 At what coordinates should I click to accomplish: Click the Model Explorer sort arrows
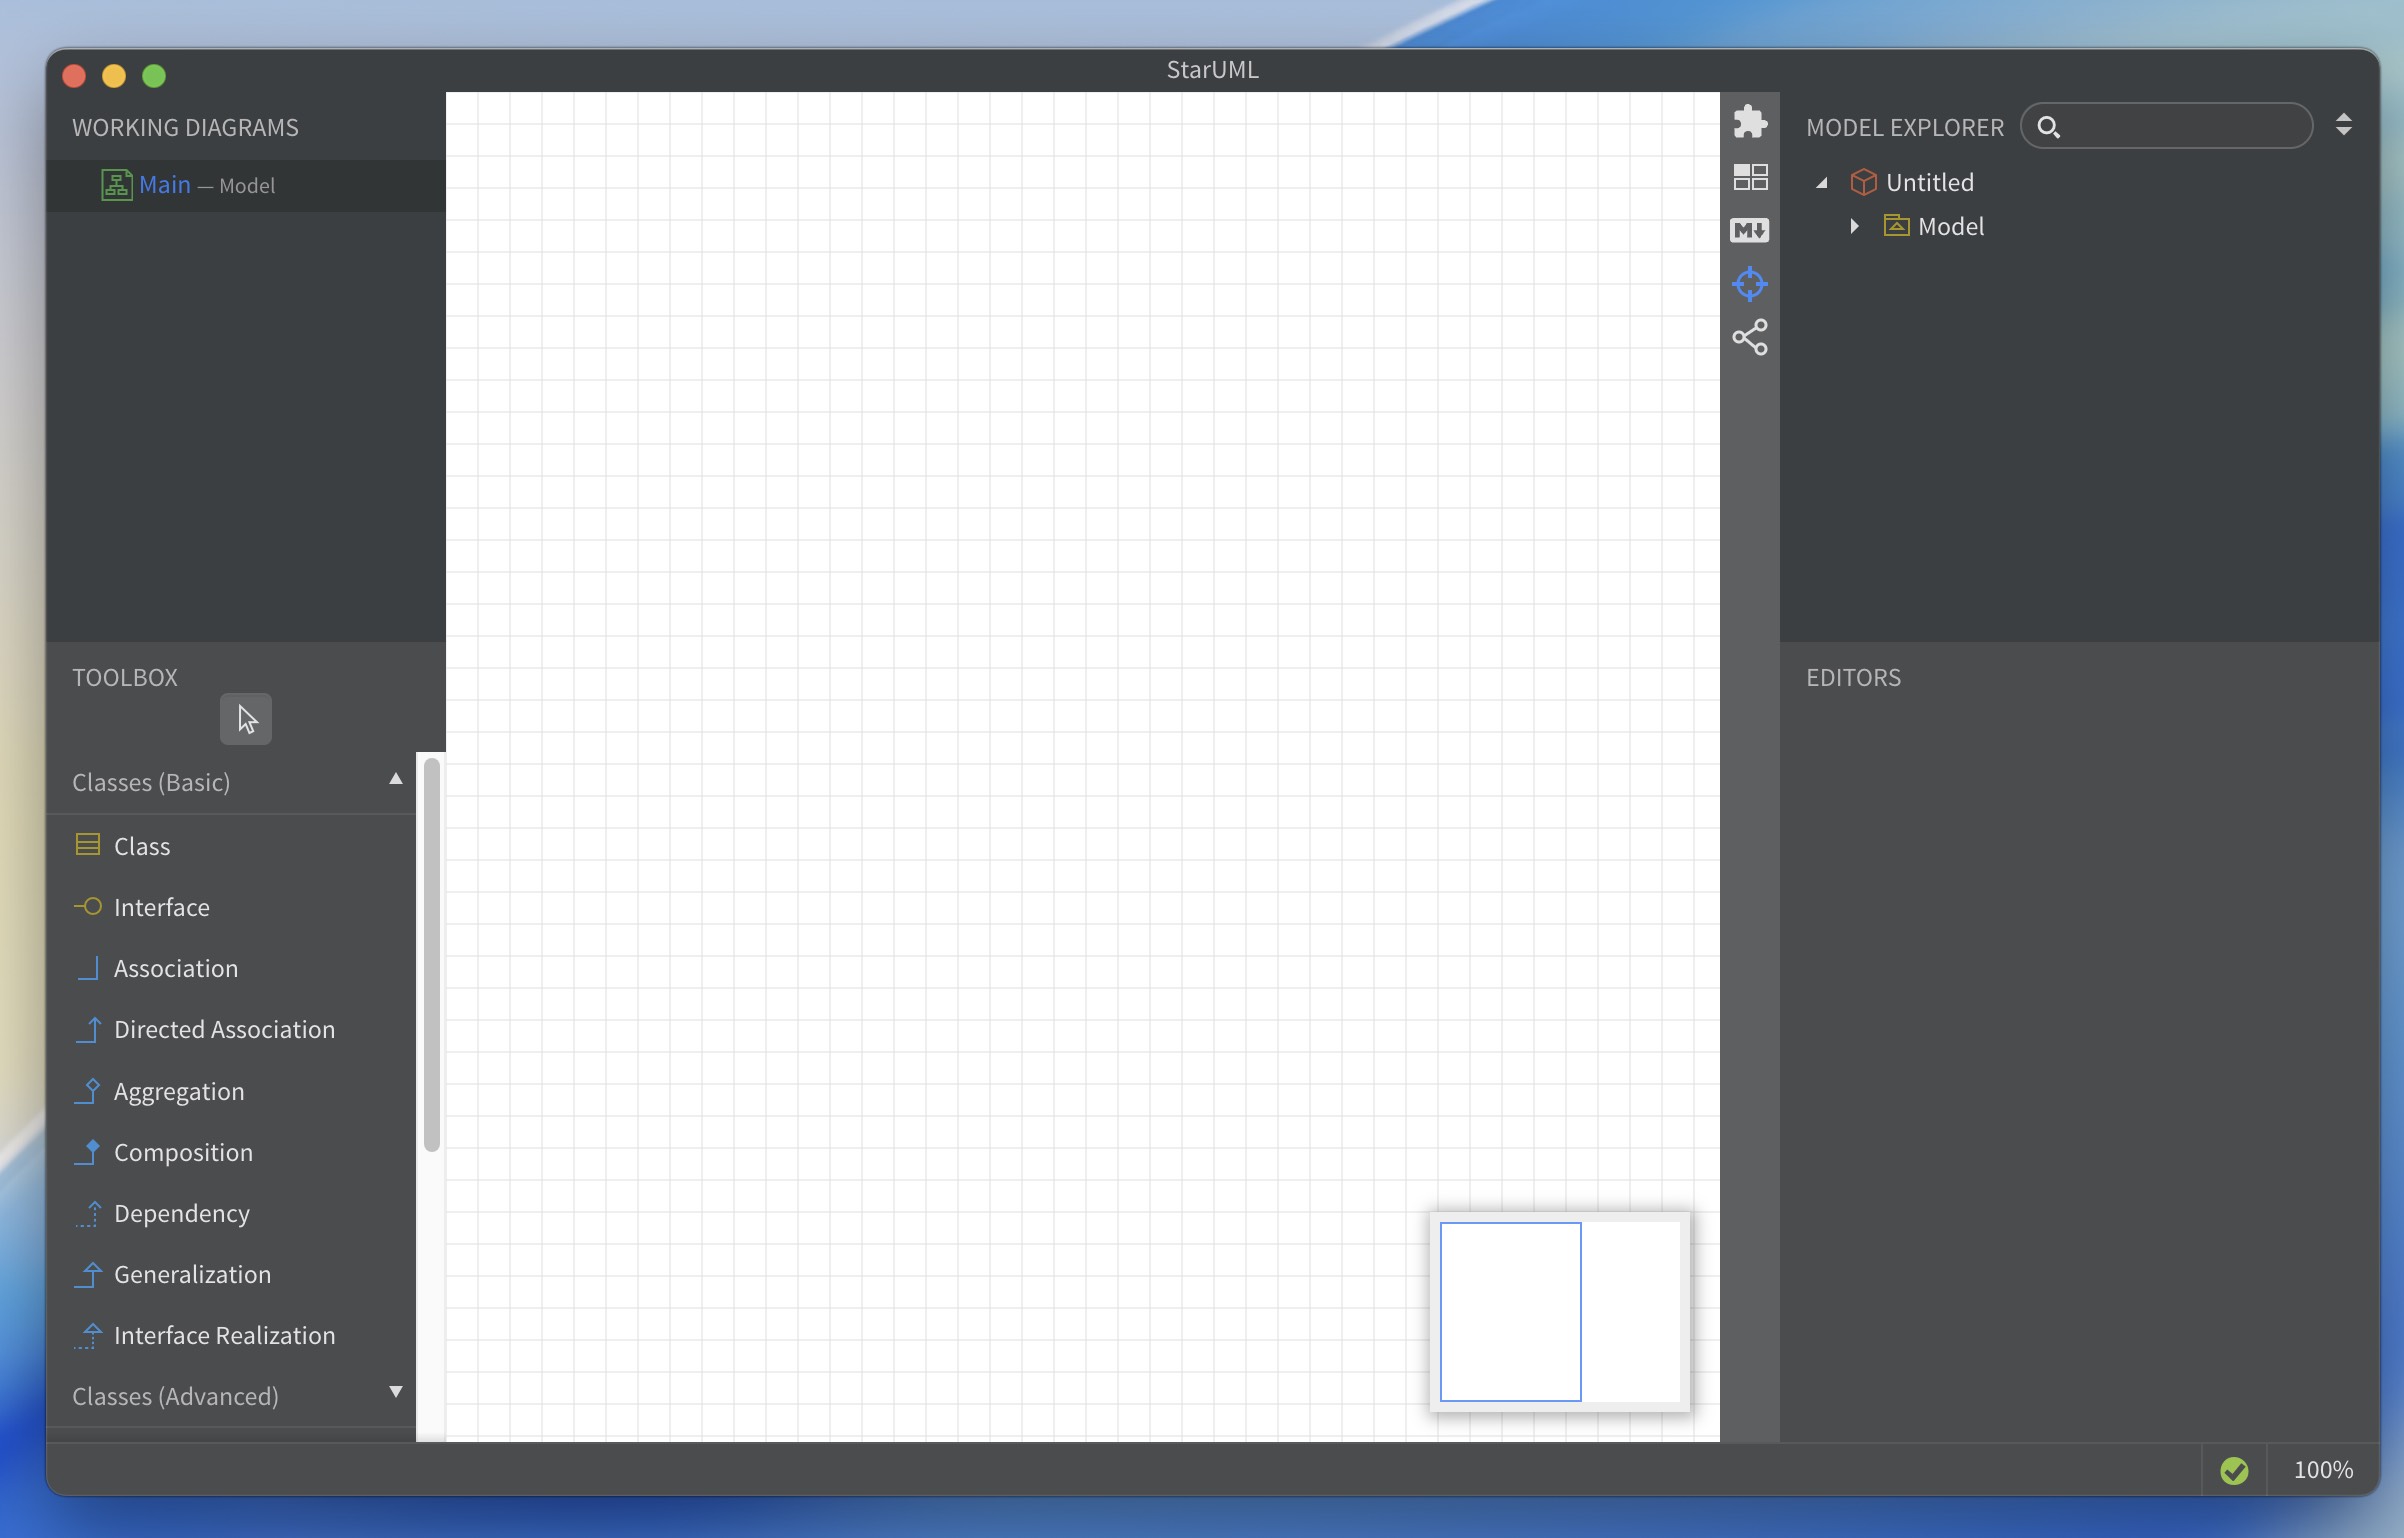(x=2343, y=125)
